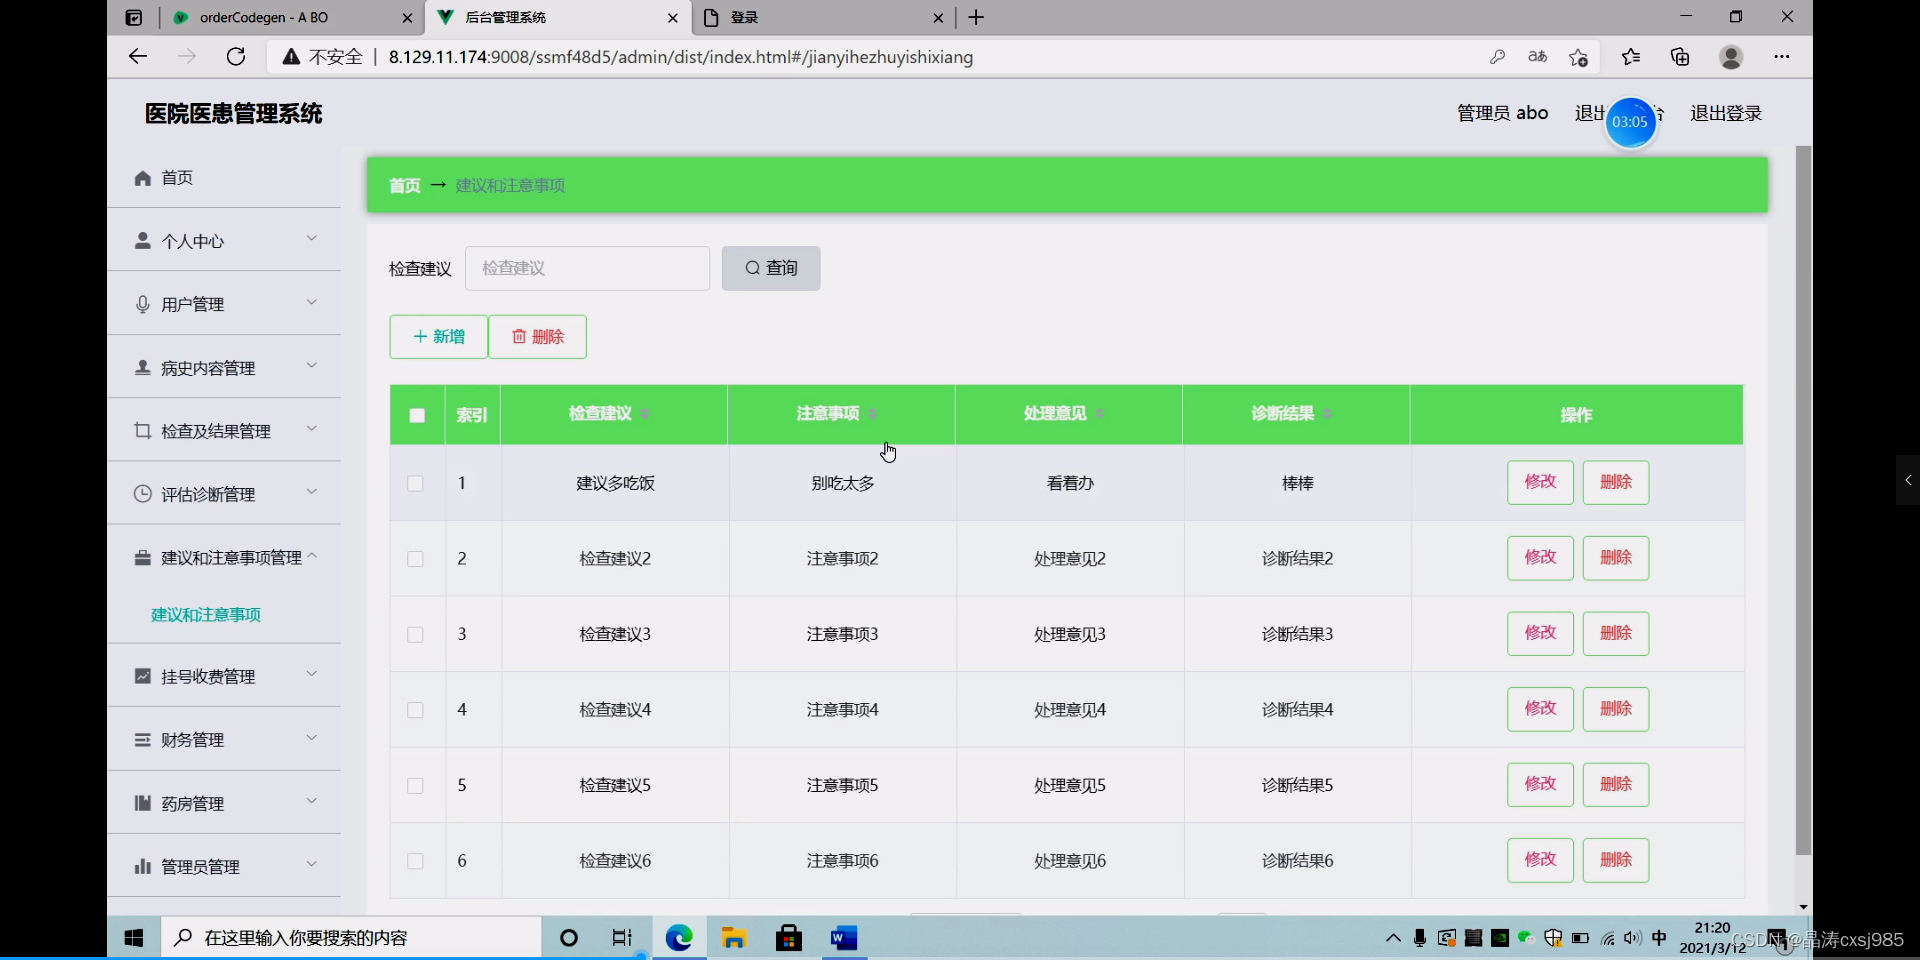1920x960 pixels.
Task: Select the 药房管理 building icon
Action: (142, 802)
